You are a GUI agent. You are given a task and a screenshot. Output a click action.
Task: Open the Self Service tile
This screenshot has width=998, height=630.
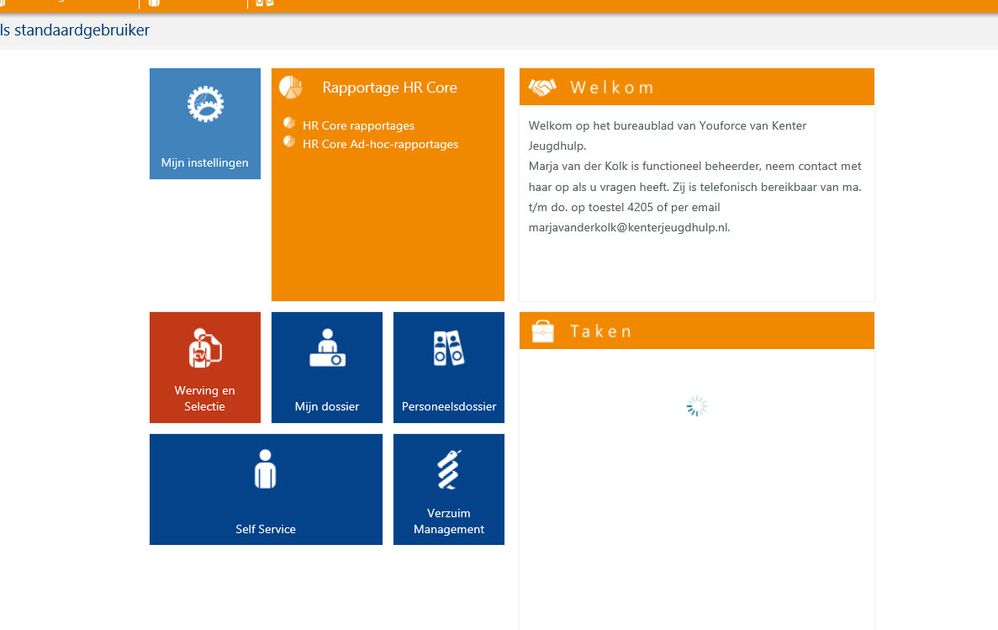(266, 489)
